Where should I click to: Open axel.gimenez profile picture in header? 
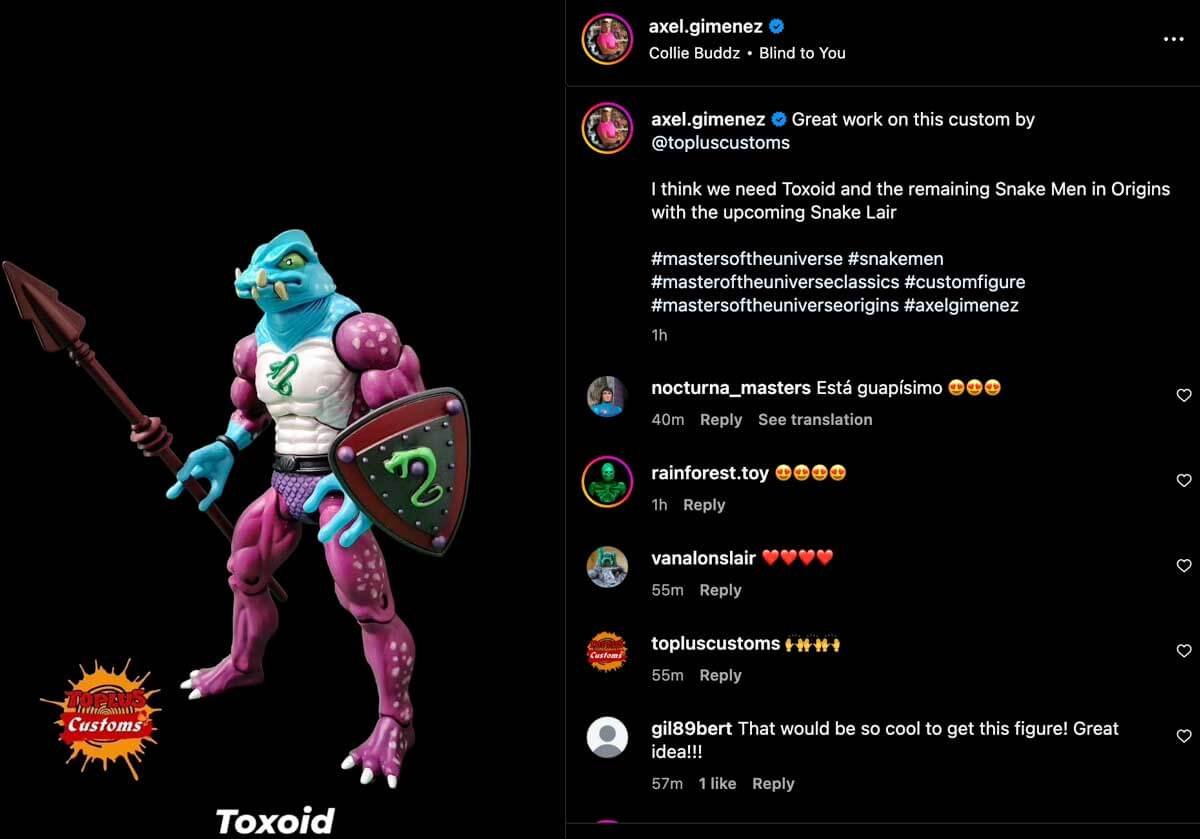[x=608, y=39]
